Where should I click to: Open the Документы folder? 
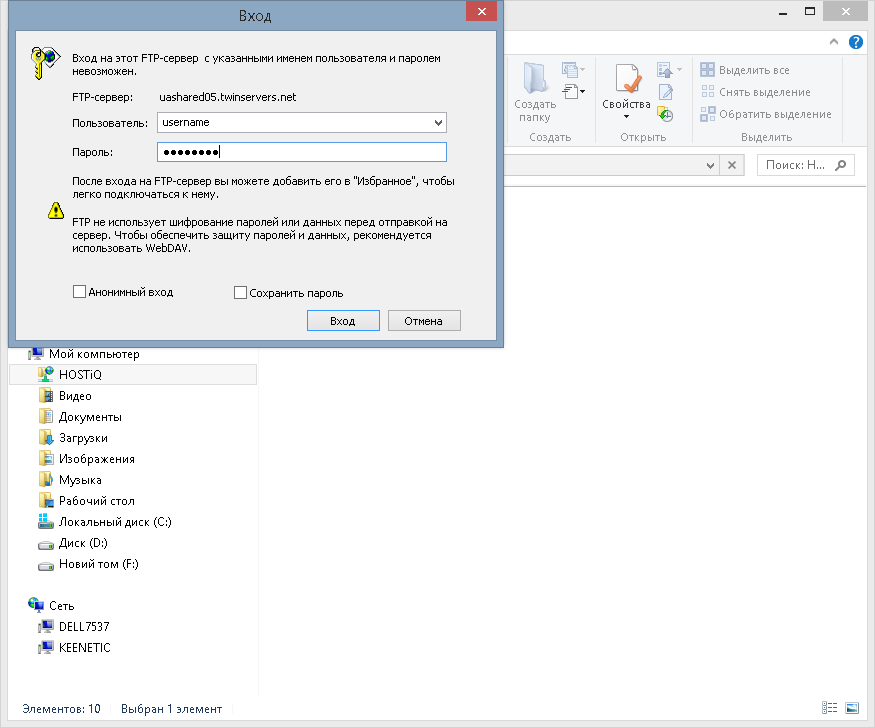tap(80, 417)
